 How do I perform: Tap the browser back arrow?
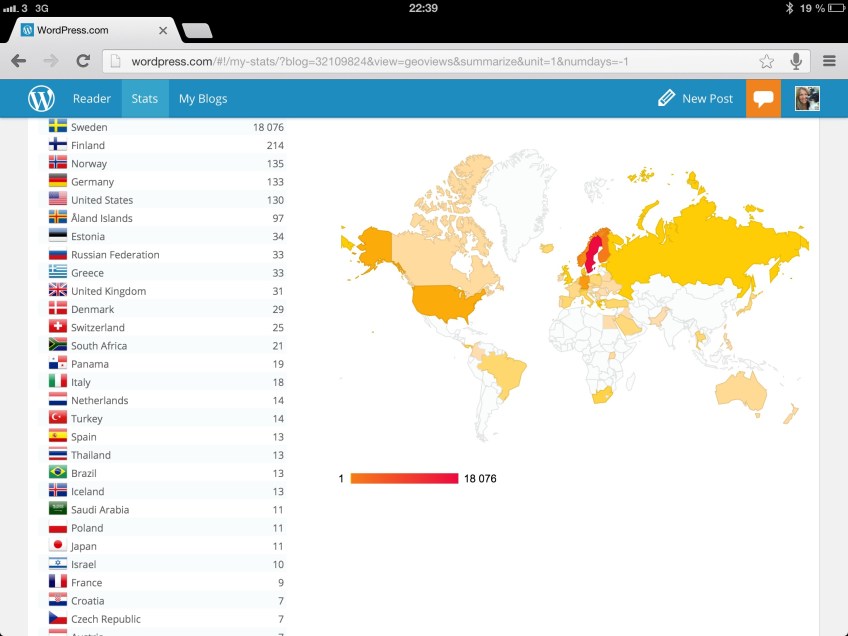coord(18,61)
